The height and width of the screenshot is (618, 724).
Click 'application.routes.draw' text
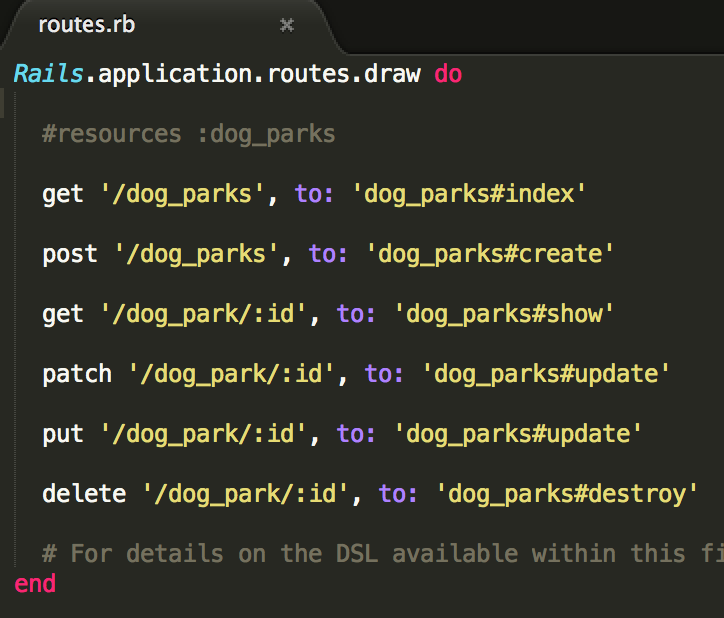(259, 74)
